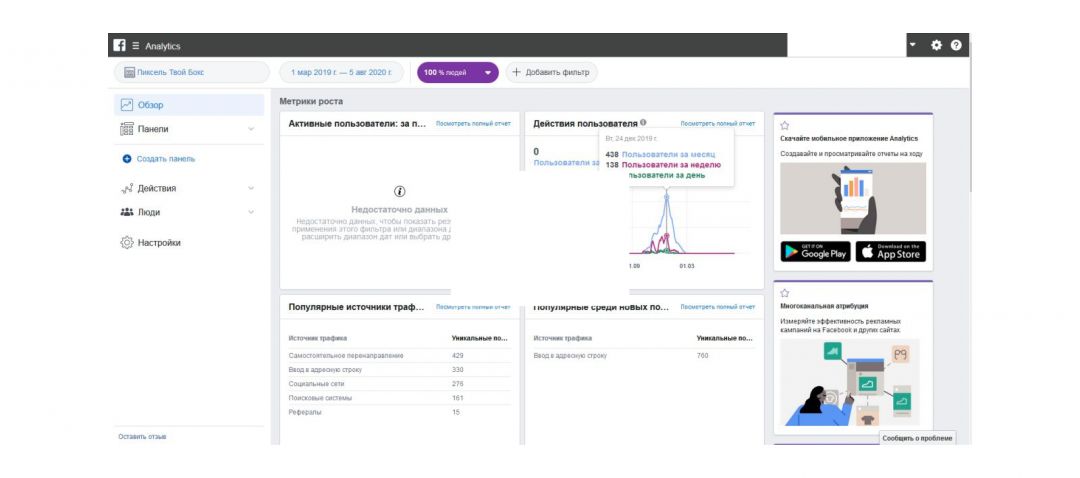Click the blue plus icon for Создать панель
This screenshot has height=478, width=1080.
point(127,159)
